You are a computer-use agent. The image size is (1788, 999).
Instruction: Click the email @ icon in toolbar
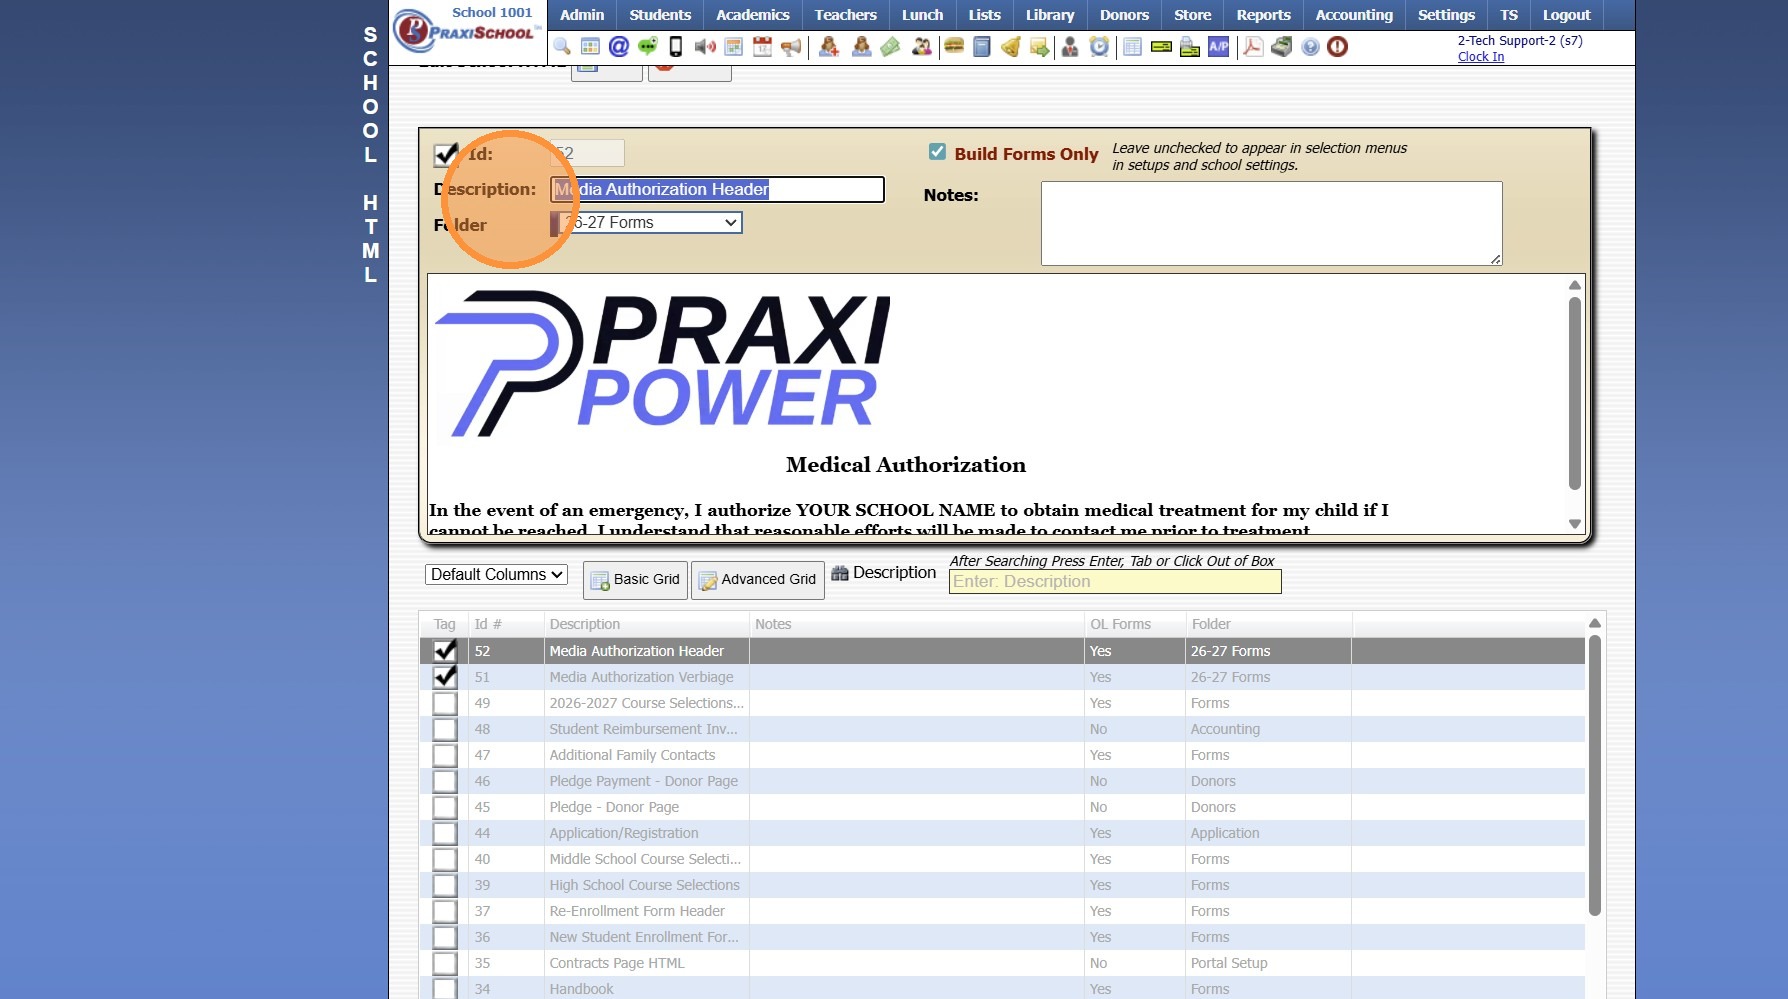point(619,47)
